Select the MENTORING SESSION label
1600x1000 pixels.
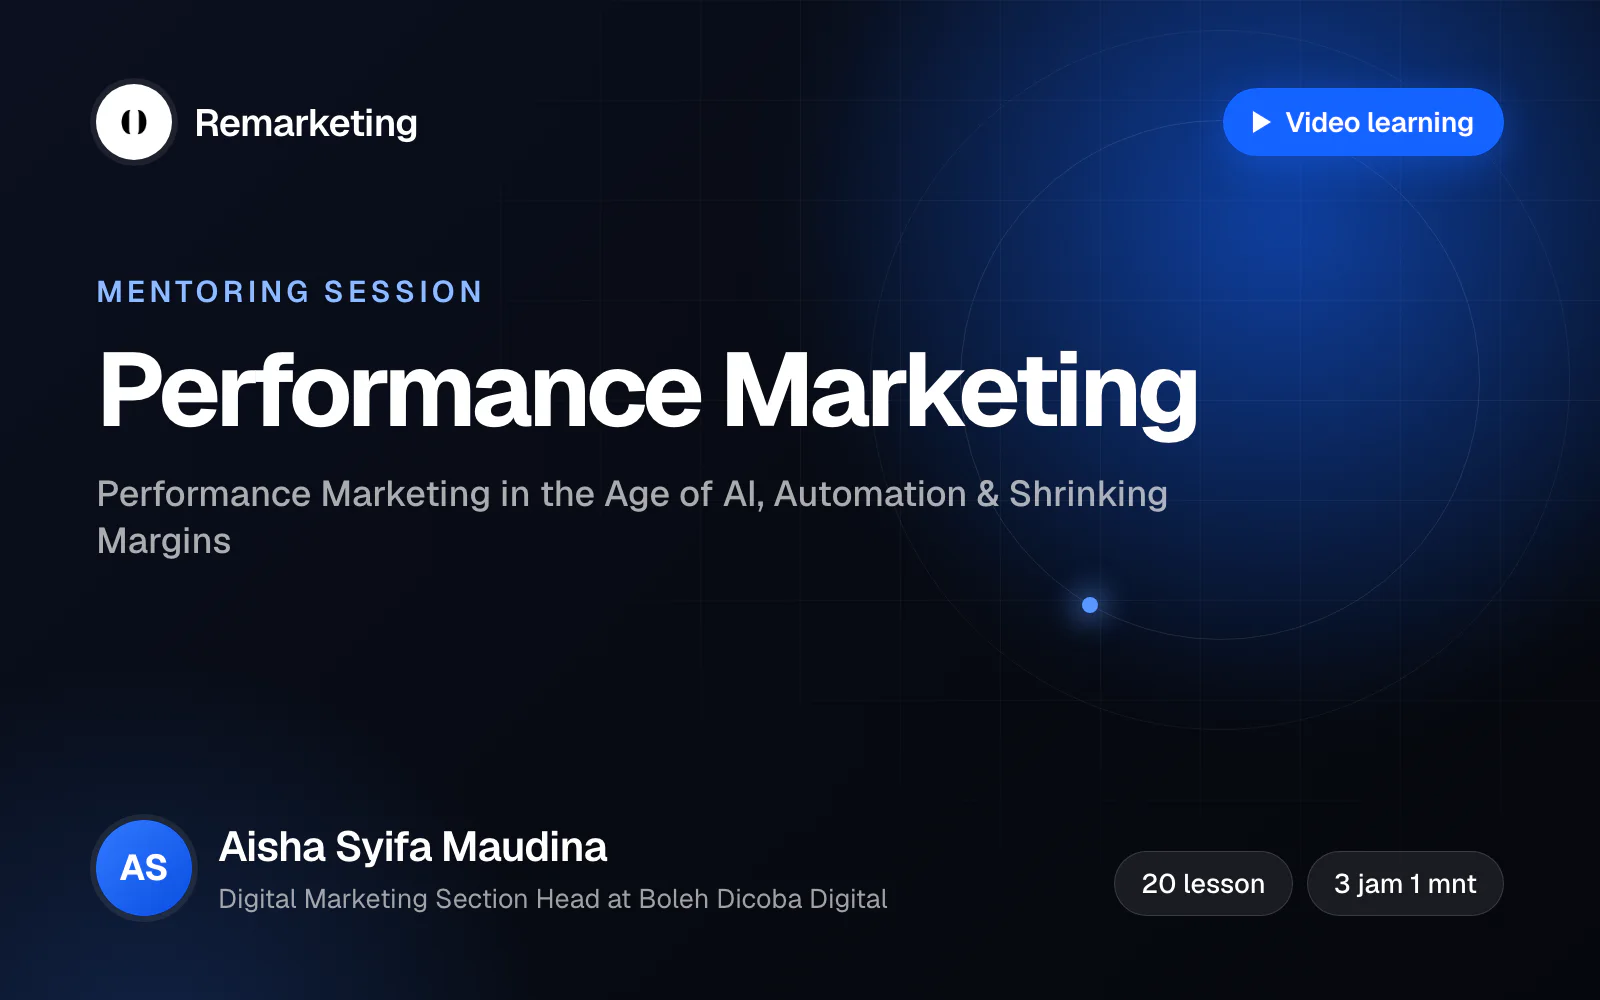click(290, 292)
